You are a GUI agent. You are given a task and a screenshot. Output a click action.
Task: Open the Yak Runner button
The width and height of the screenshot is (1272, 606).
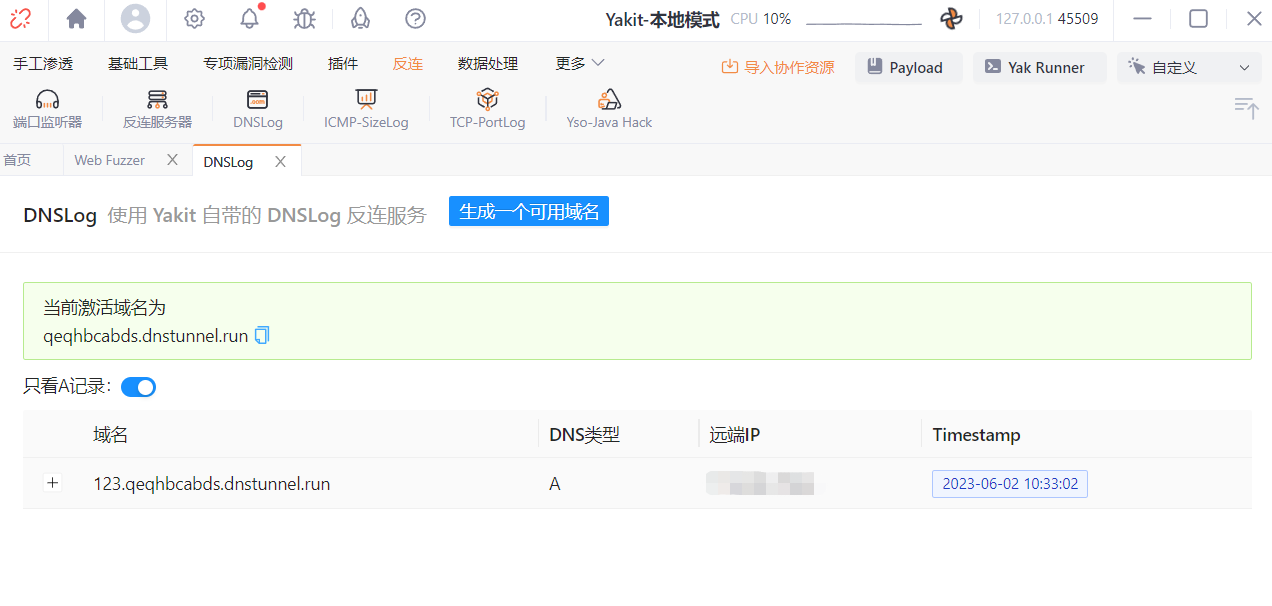(x=1039, y=68)
